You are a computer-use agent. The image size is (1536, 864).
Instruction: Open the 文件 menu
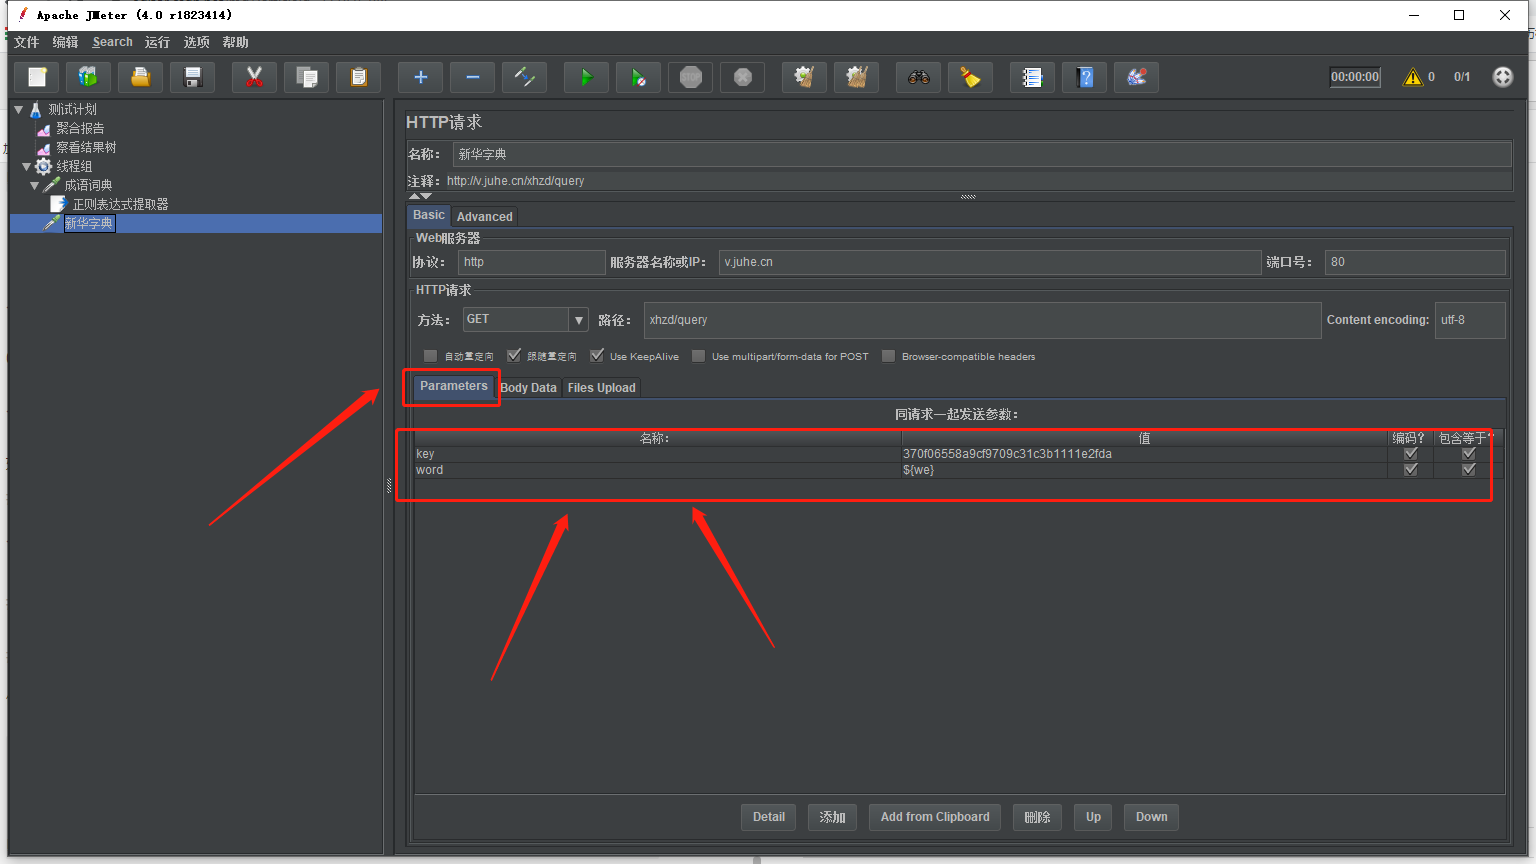coord(27,42)
